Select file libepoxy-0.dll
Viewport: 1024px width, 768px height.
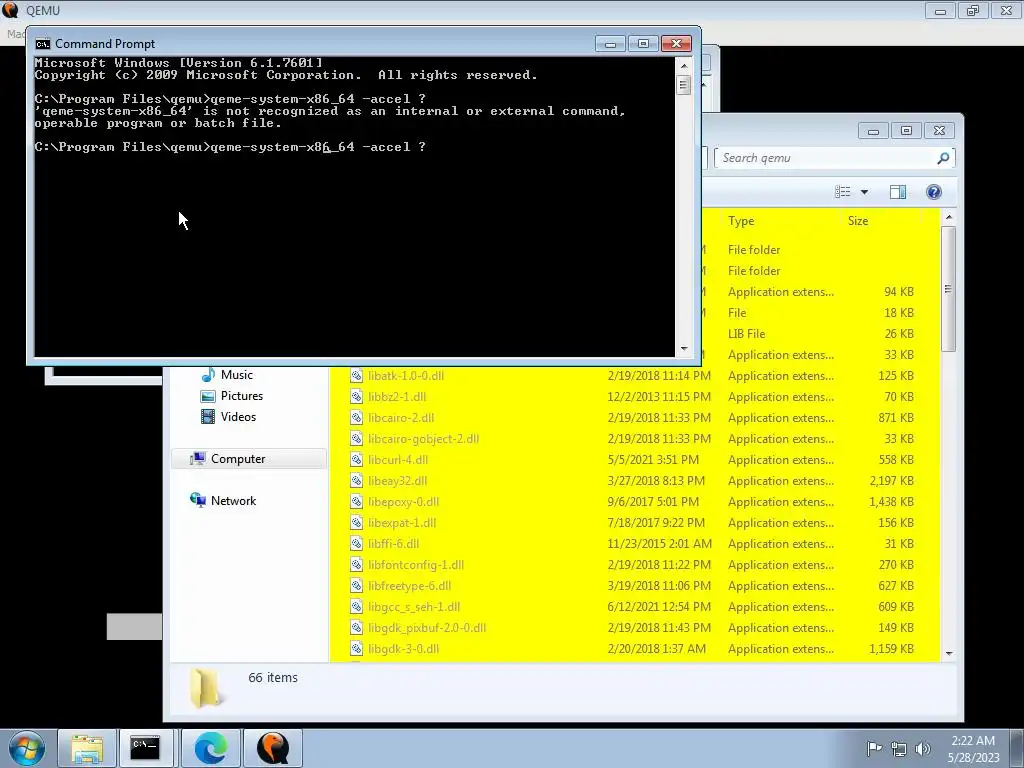(x=403, y=502)
